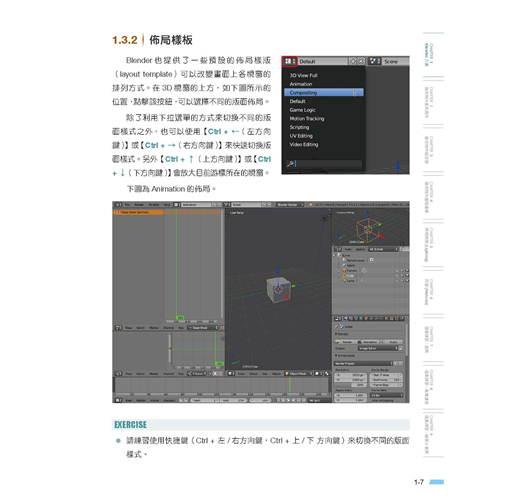Open Blender Render engine dropdown
This screenshot has height=500, width=520.
[x=290, y=205]
